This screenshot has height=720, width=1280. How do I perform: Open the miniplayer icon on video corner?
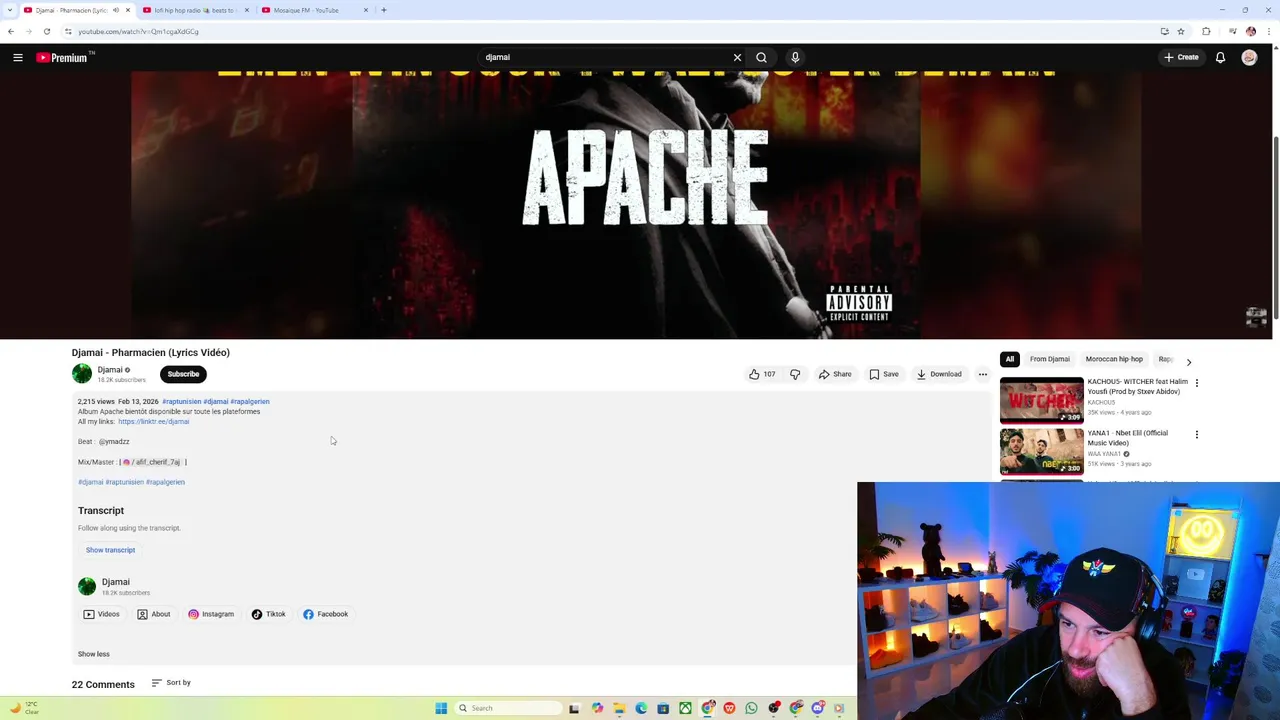point(1256,317)
